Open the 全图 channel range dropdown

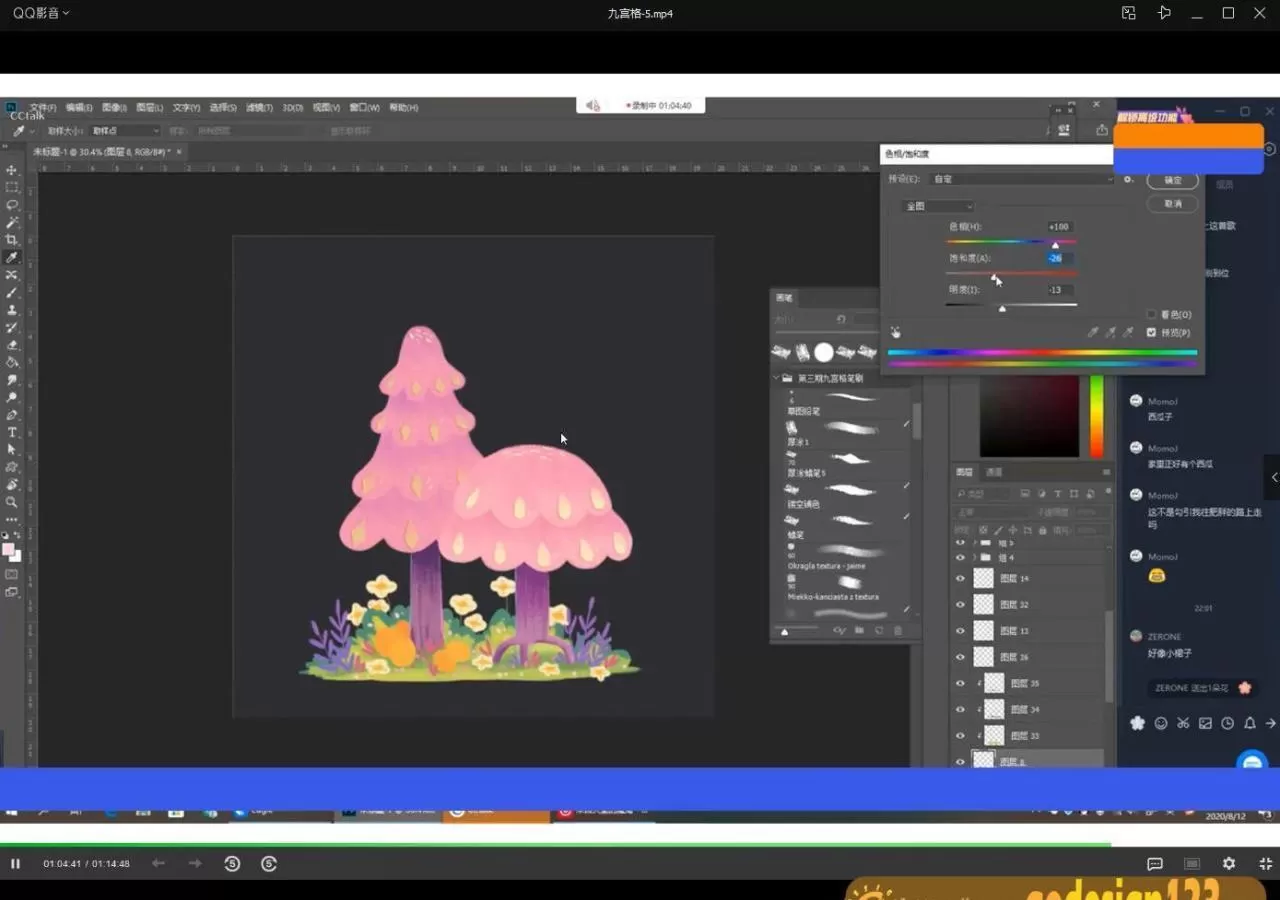tap(938, 206)
